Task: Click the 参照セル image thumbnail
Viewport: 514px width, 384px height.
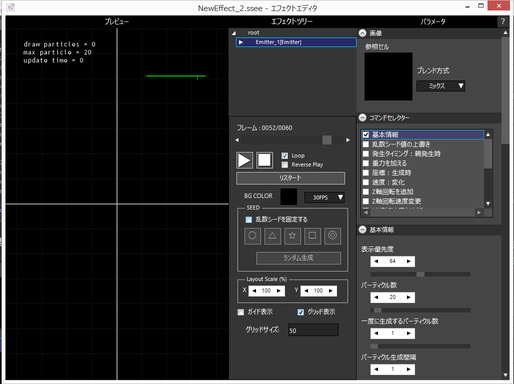Action: [388, 76]
